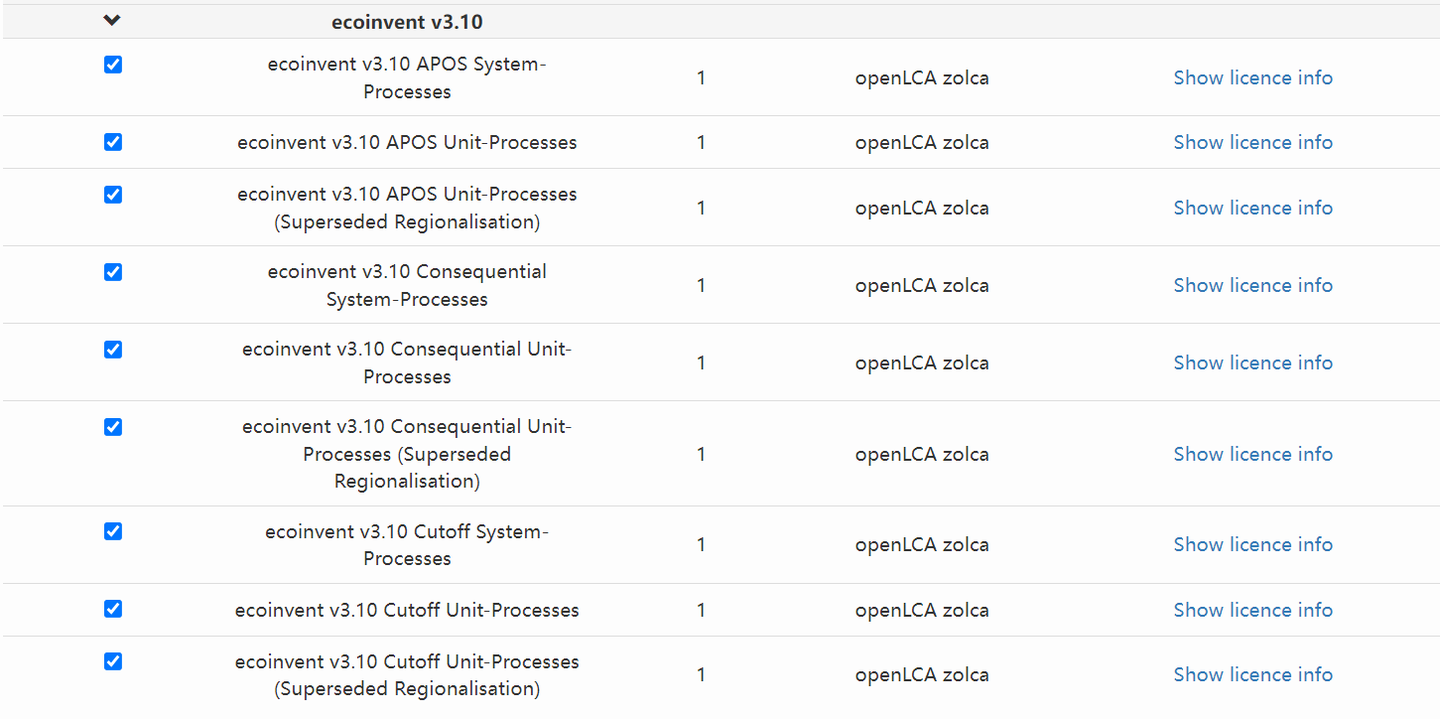Show licence info for Cutoff Unit-Processes

click(1252, 610)
